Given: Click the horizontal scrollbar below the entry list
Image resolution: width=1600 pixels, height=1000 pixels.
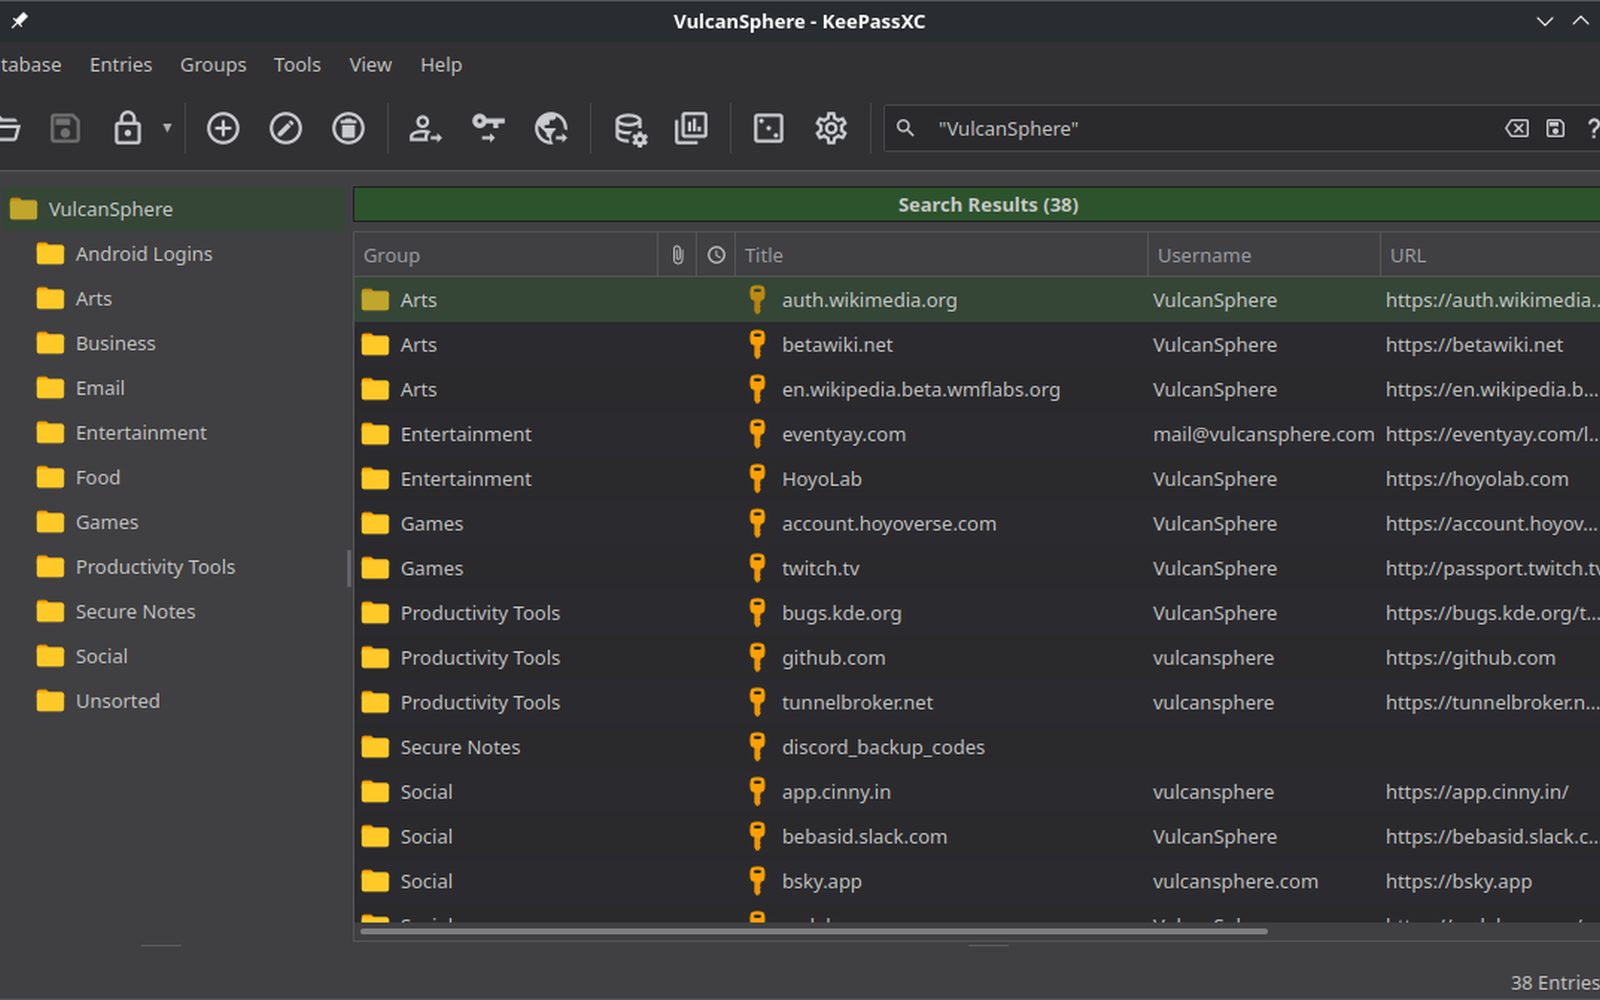Looking at the screenshot, I should 814,931.
